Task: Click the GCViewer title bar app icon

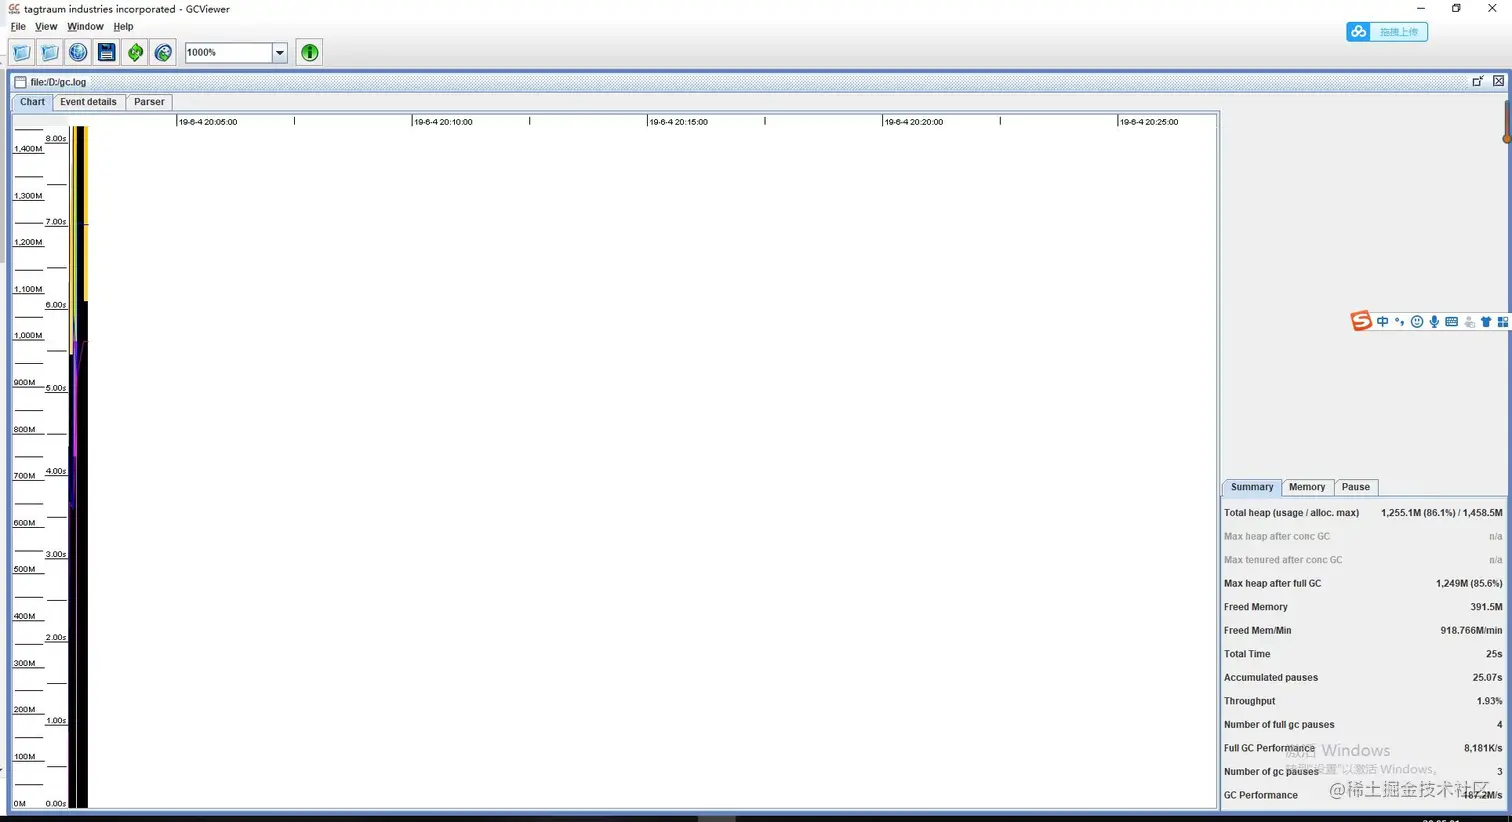Action: tap(14, 9)
